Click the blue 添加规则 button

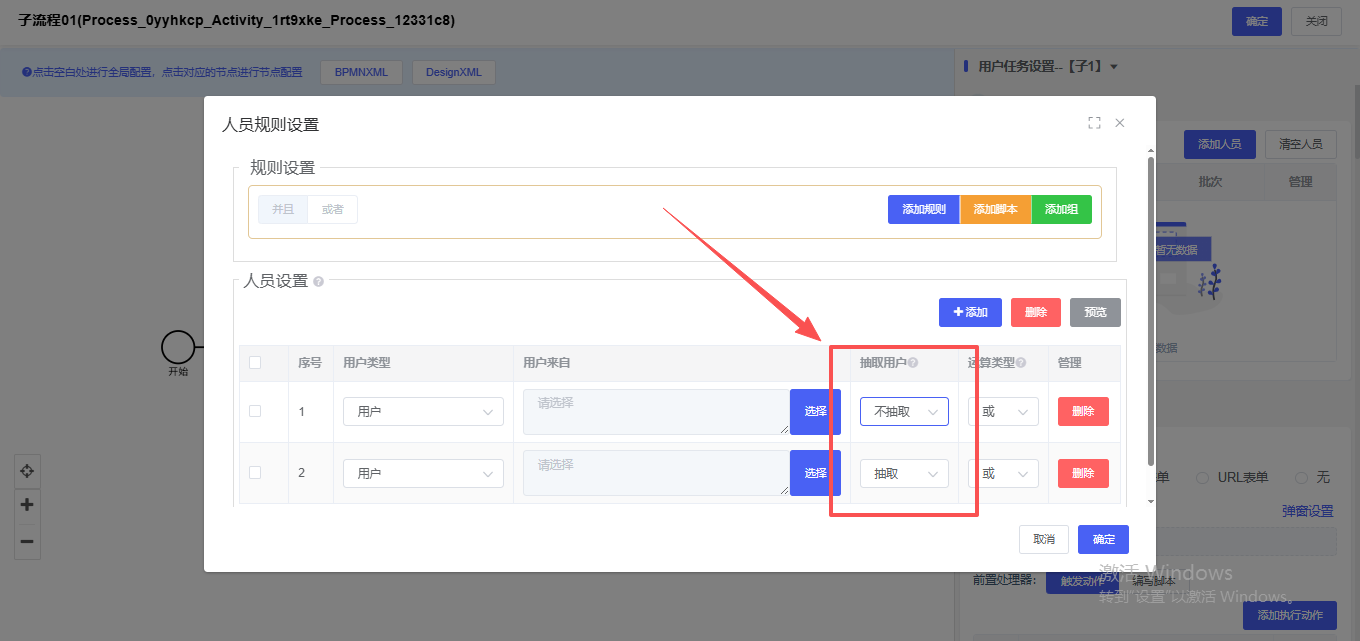pos(923,209)
